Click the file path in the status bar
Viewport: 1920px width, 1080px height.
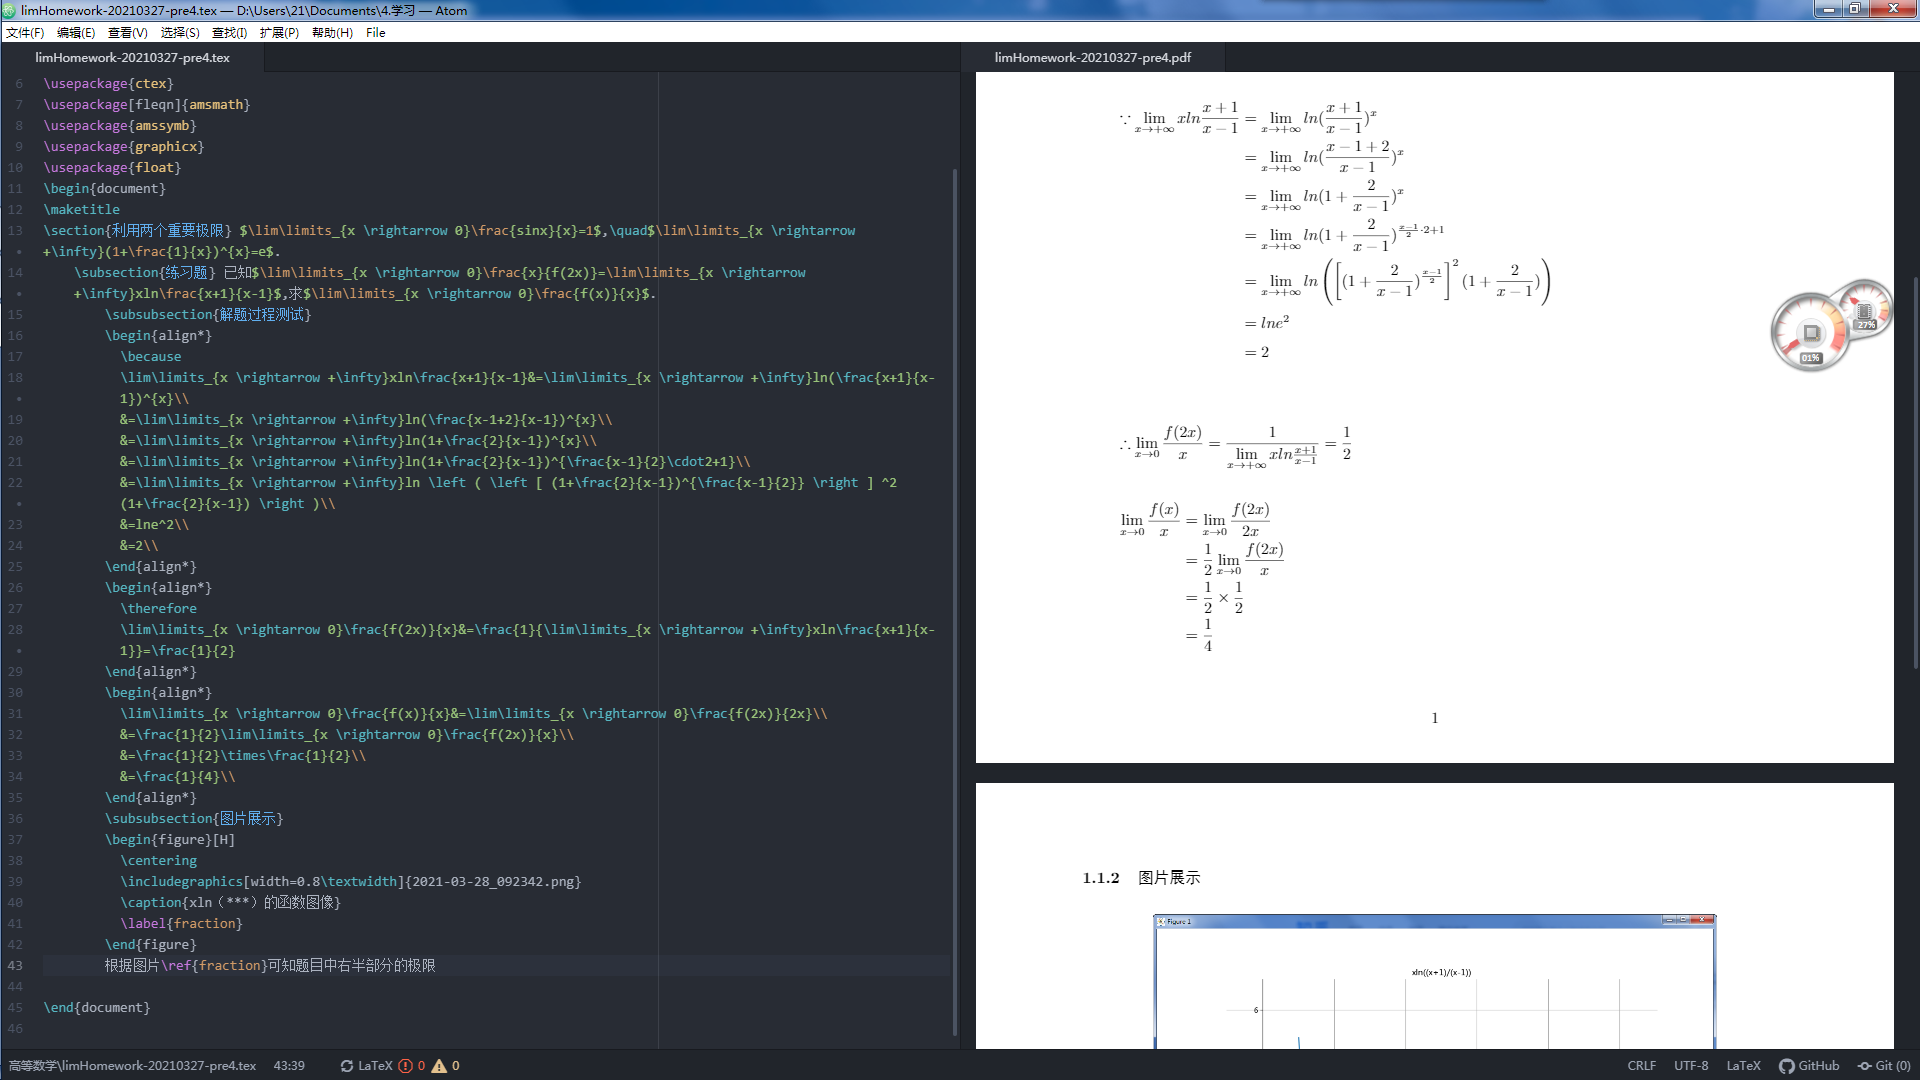132,1066
